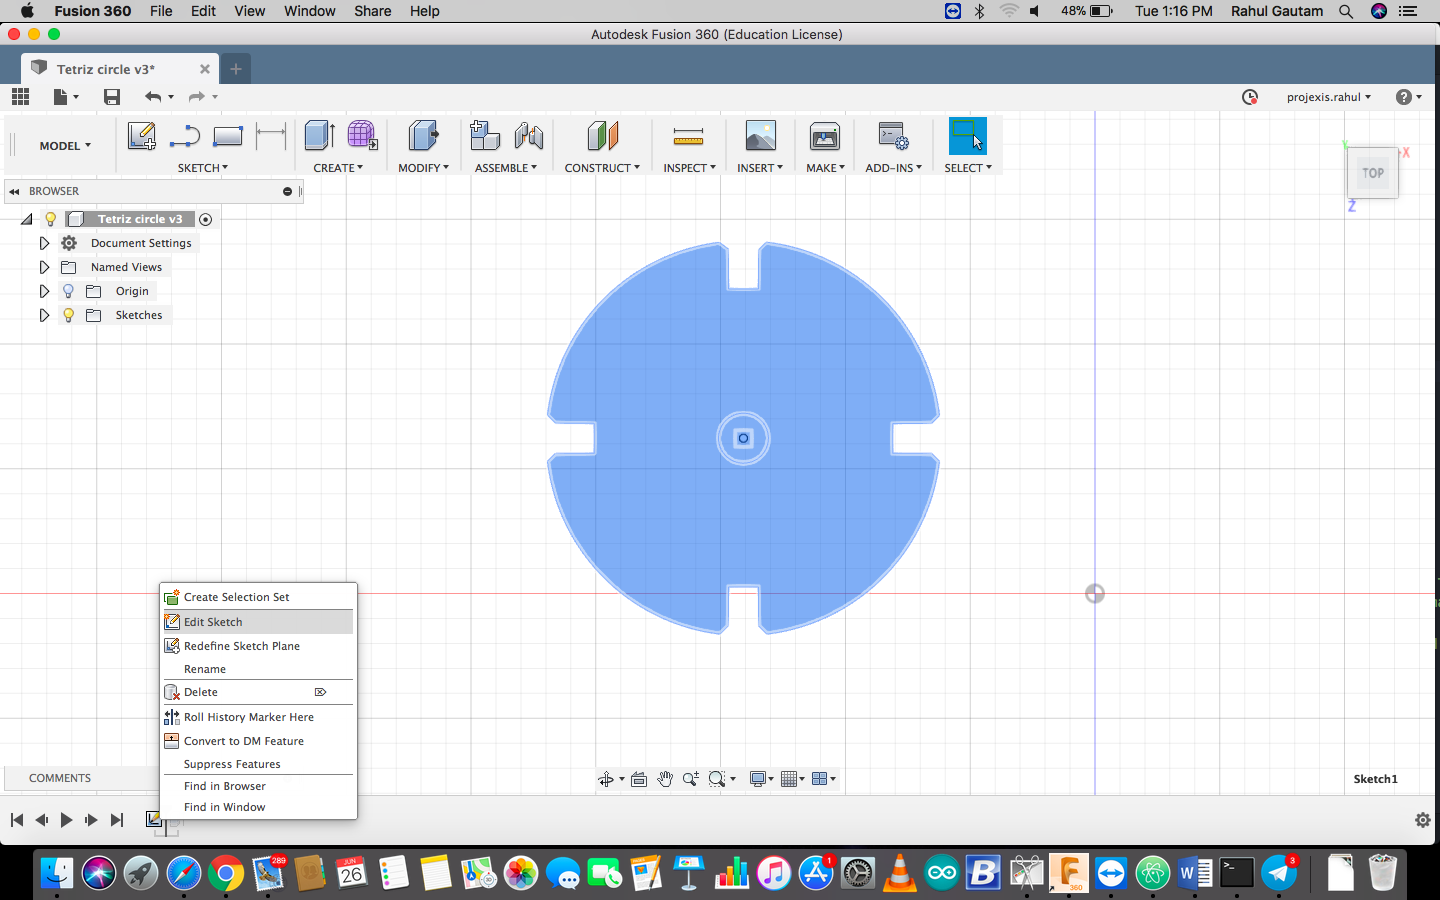Image resolution: width=1440 pixels, height=900 pixels.
Task: Select the Rectangle sketch tool
Action: click(x=228, y=136)
